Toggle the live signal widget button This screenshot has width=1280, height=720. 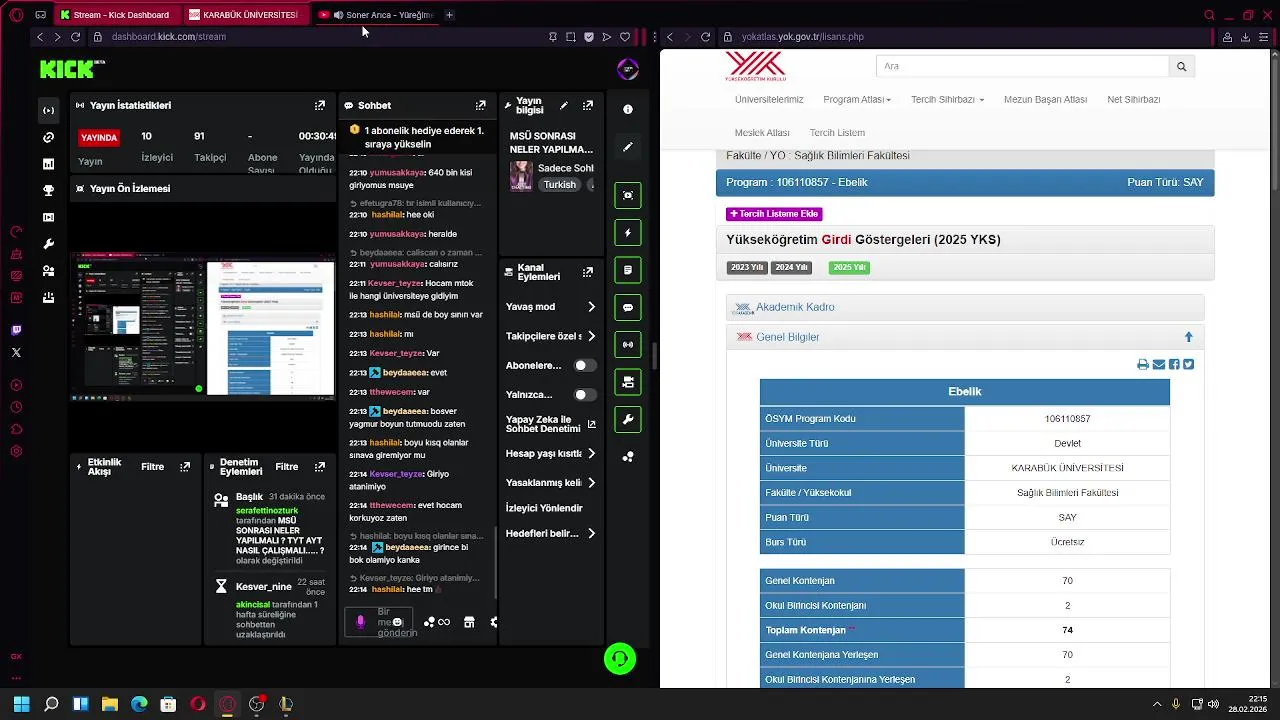click(628, 345)
